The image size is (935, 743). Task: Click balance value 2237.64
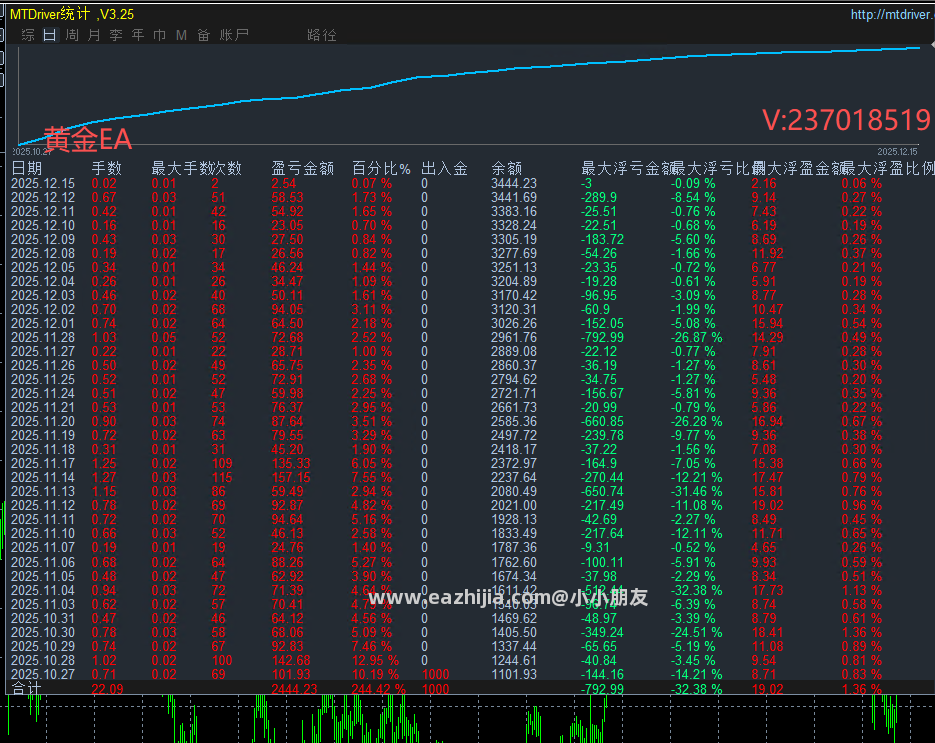[514, 478]
